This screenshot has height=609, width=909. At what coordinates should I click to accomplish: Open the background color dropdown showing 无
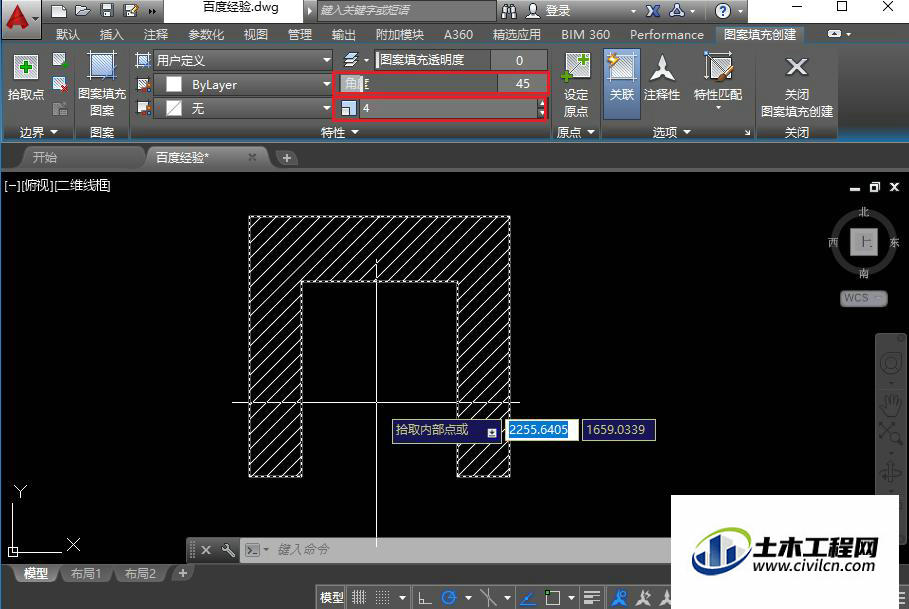(242, 108)
